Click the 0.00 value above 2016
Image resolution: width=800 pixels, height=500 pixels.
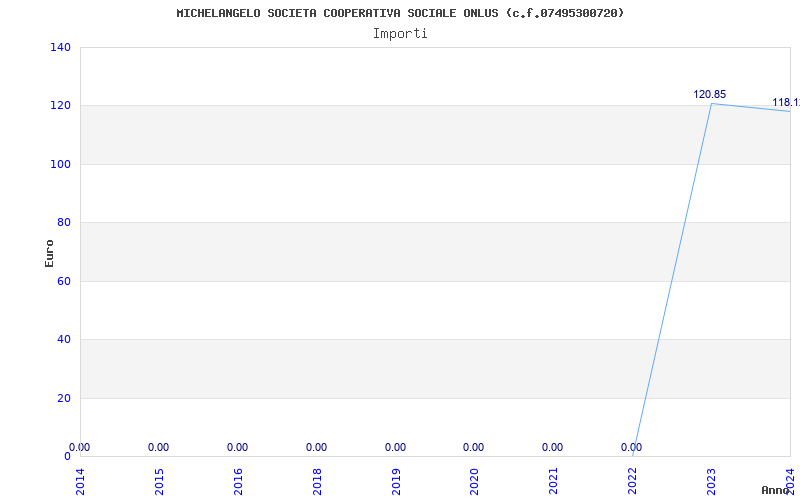237,447
